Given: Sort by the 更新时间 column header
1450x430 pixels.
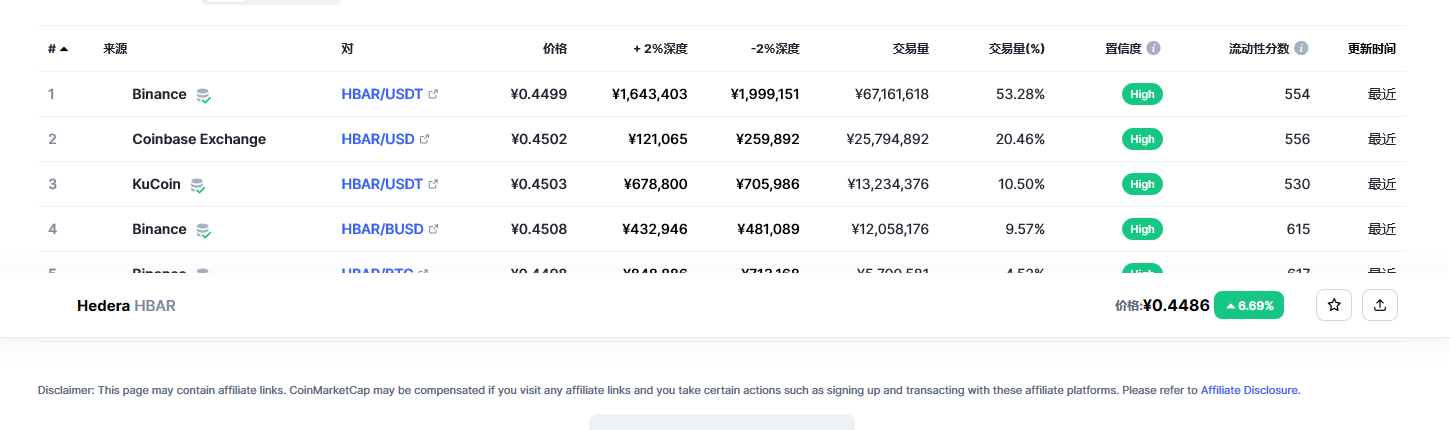Looking at the screenshot, I should pos(1372,48).
